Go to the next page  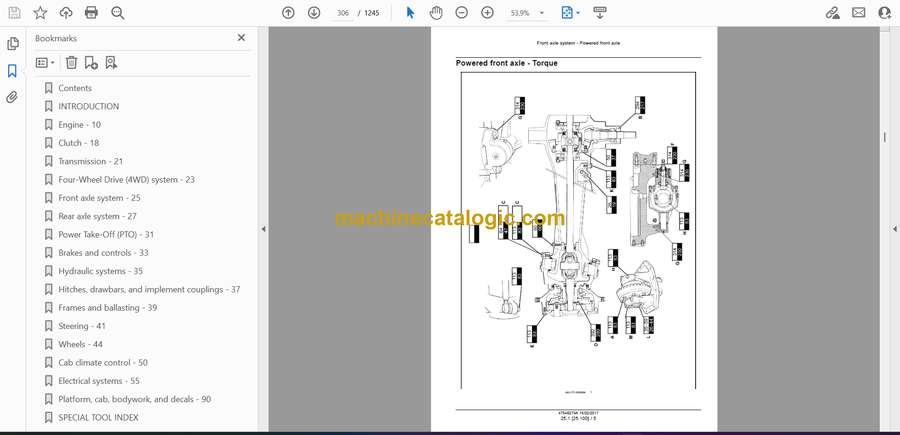click(313, 13)
